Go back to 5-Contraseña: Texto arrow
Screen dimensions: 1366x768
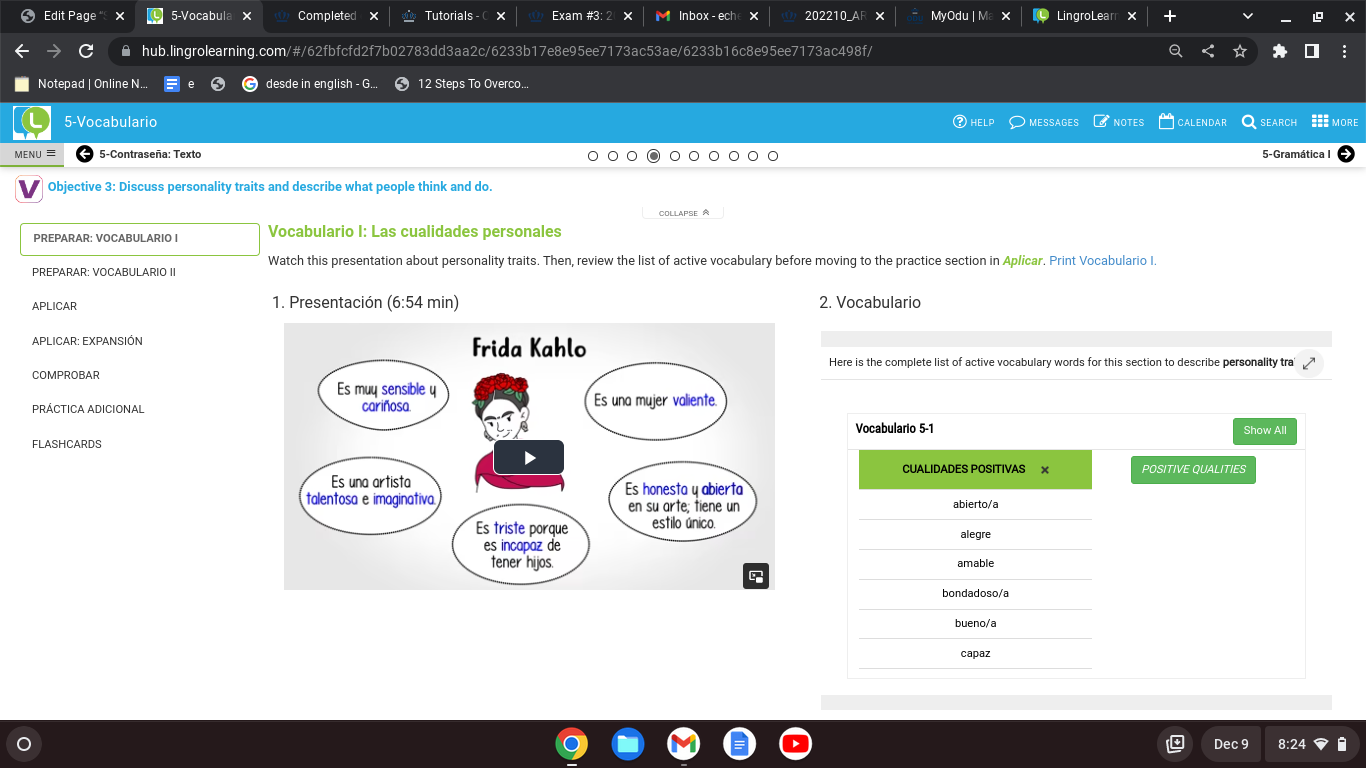84,154
